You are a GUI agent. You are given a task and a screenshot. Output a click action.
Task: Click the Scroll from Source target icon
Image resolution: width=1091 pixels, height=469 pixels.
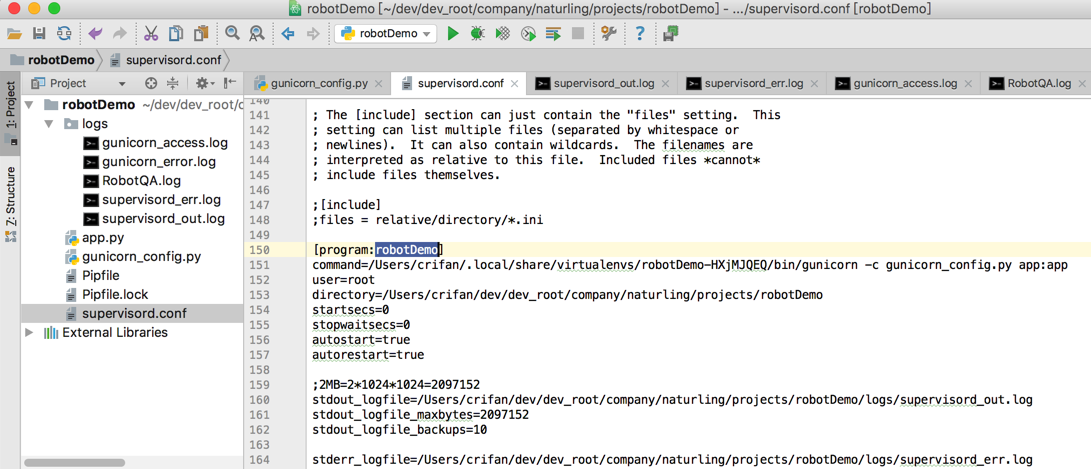tap(151, 84)
